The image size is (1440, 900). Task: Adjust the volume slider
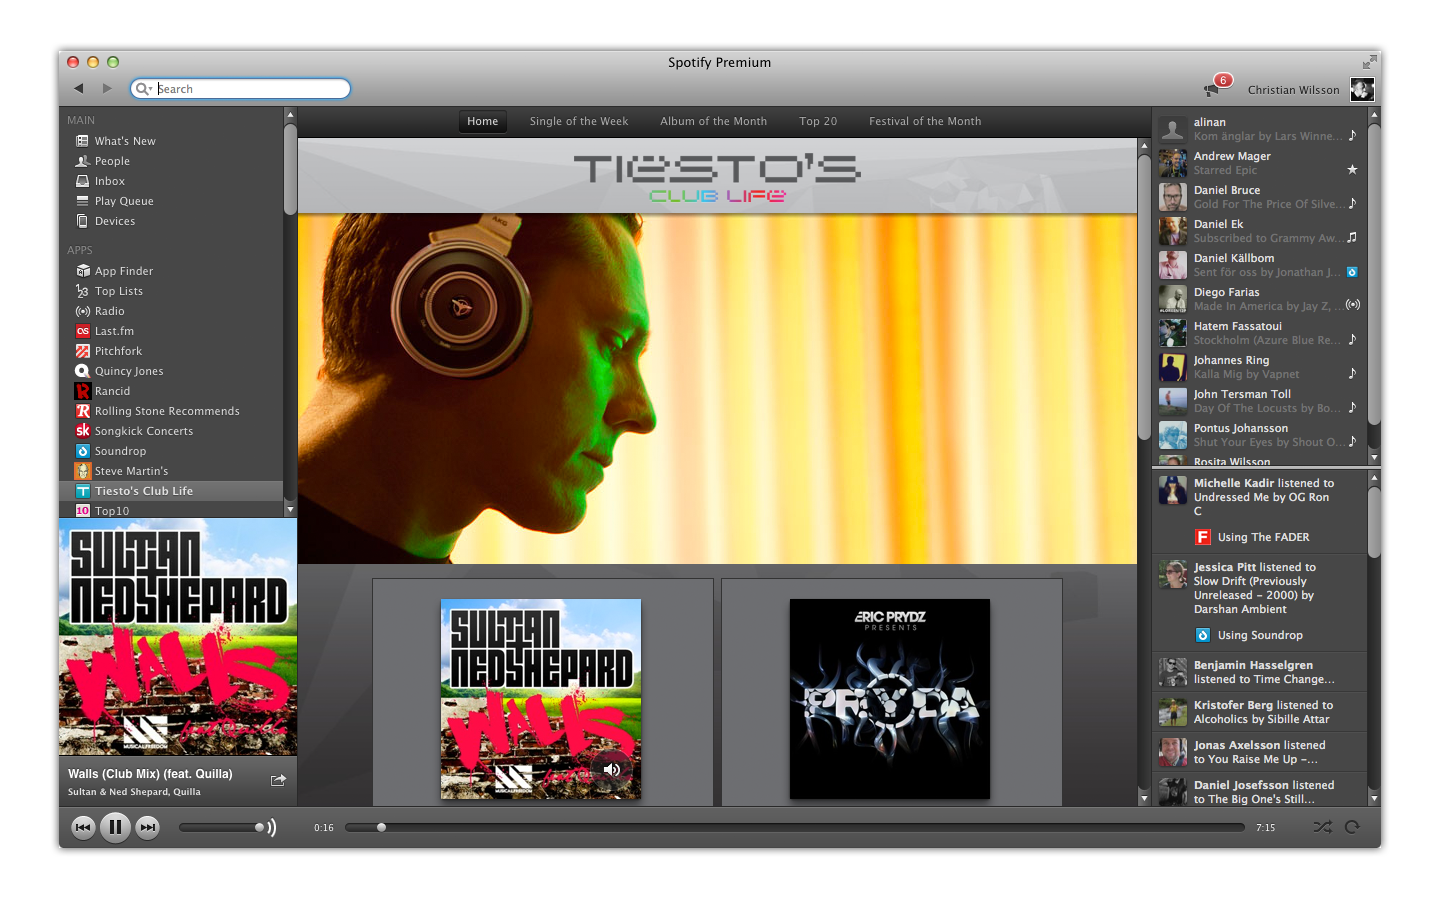pos(222,827)
